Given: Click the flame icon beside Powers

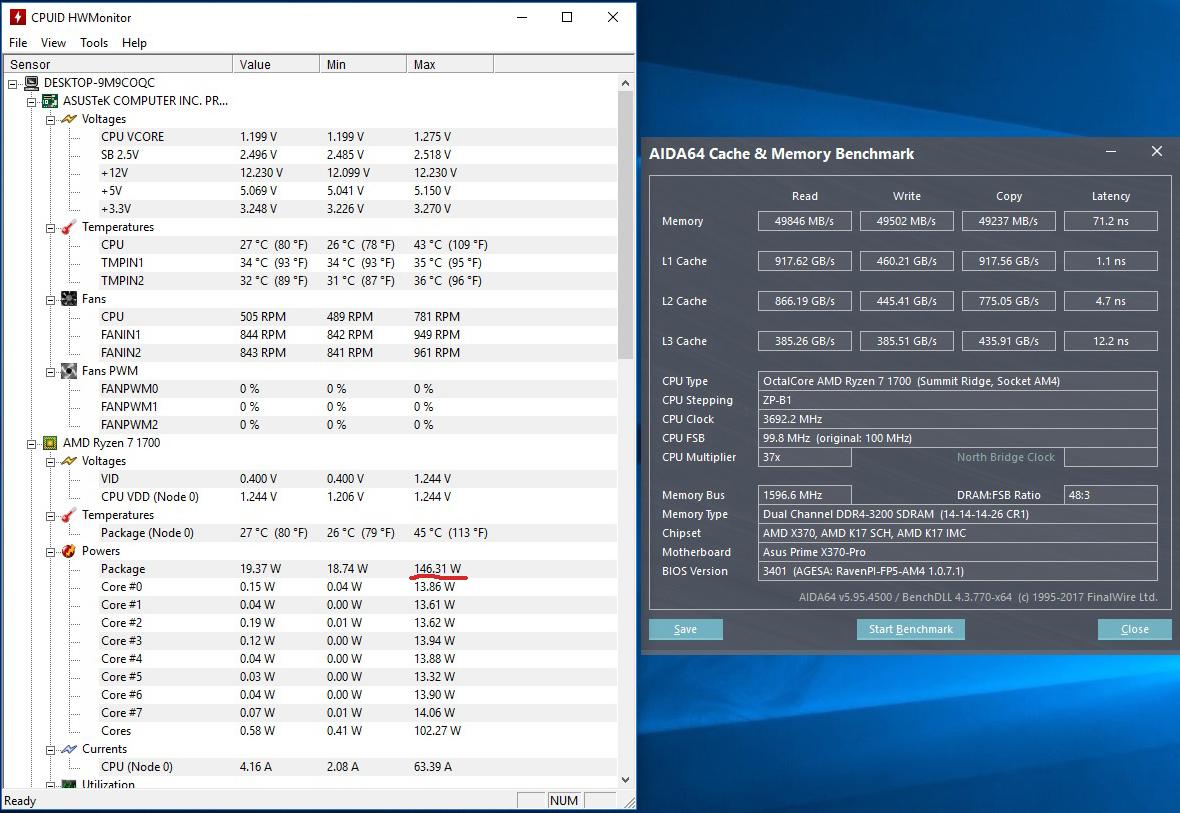Looking at the screenshot, I should (x=69, y=551).
